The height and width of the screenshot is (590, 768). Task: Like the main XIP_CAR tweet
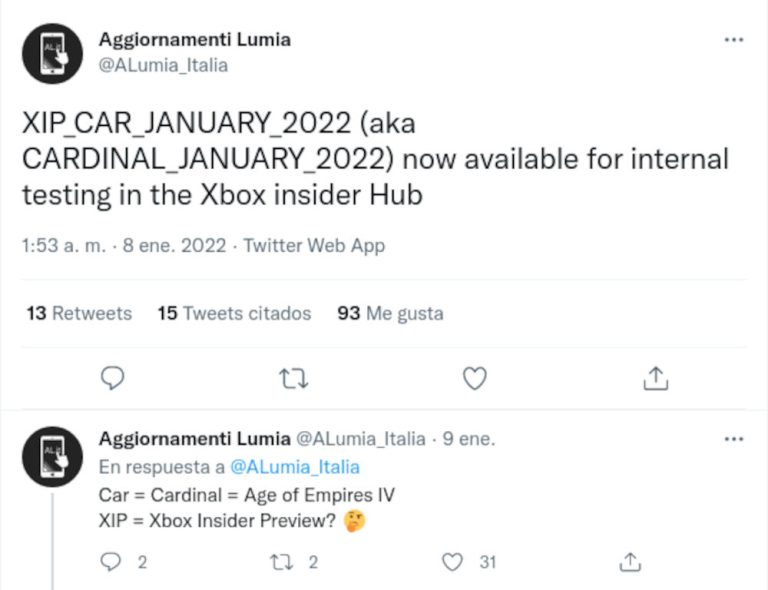click(475, 377)
